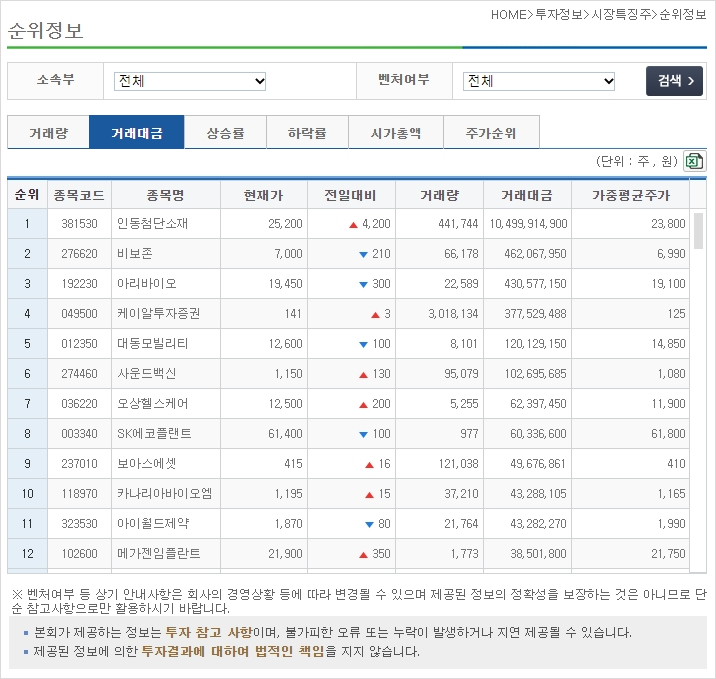716x679 pixels.
Task: Click the 종목명 column header
Action: [165, 195]
